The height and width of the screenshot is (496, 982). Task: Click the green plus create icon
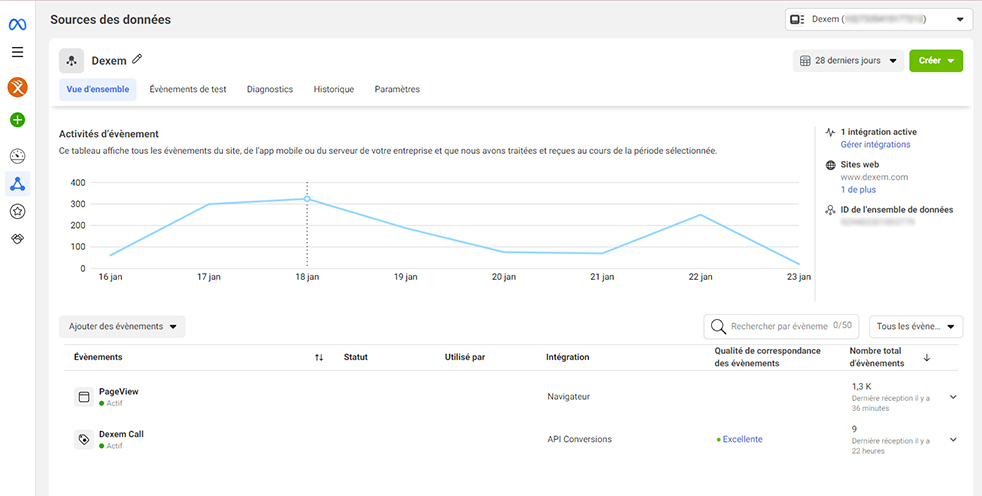click(x=18, y=120)
